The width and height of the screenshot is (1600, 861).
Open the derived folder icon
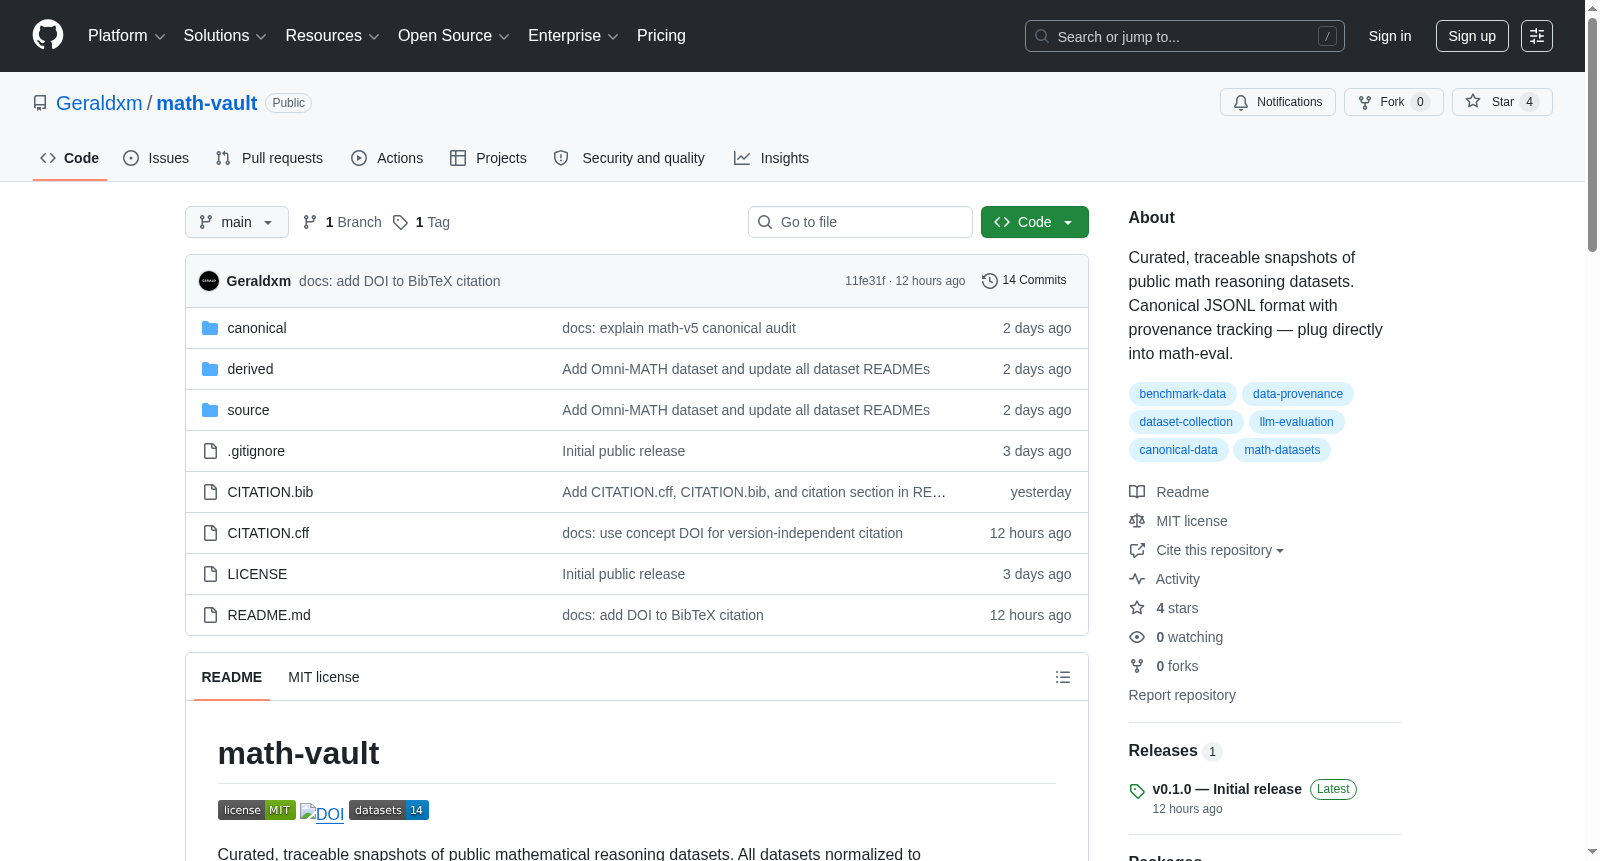coord(210,369)
